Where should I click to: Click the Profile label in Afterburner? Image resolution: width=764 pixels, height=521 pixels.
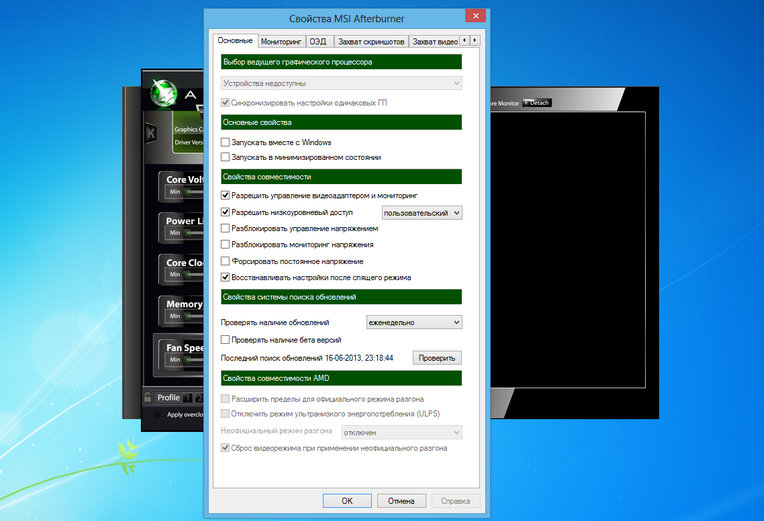pyautogui.click(x=168, y=397)
